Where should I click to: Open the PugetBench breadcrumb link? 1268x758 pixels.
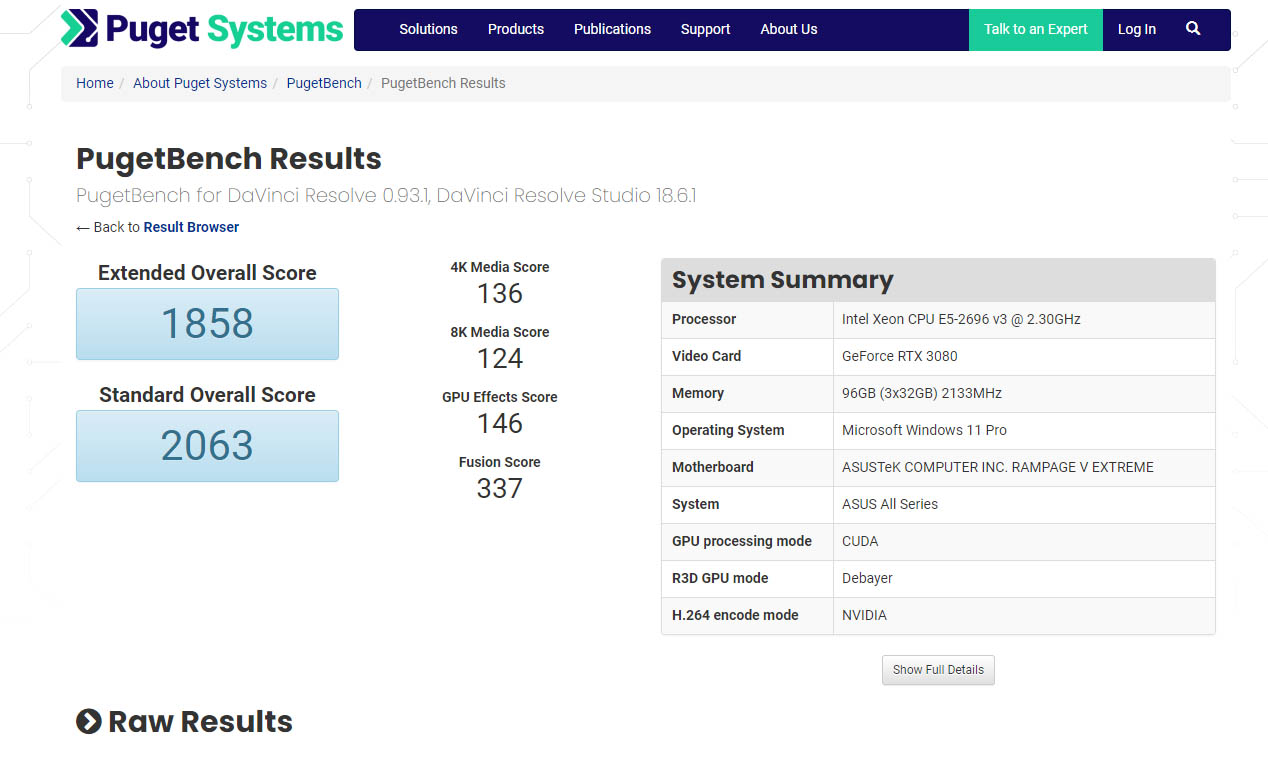click(x=324, y=83)
